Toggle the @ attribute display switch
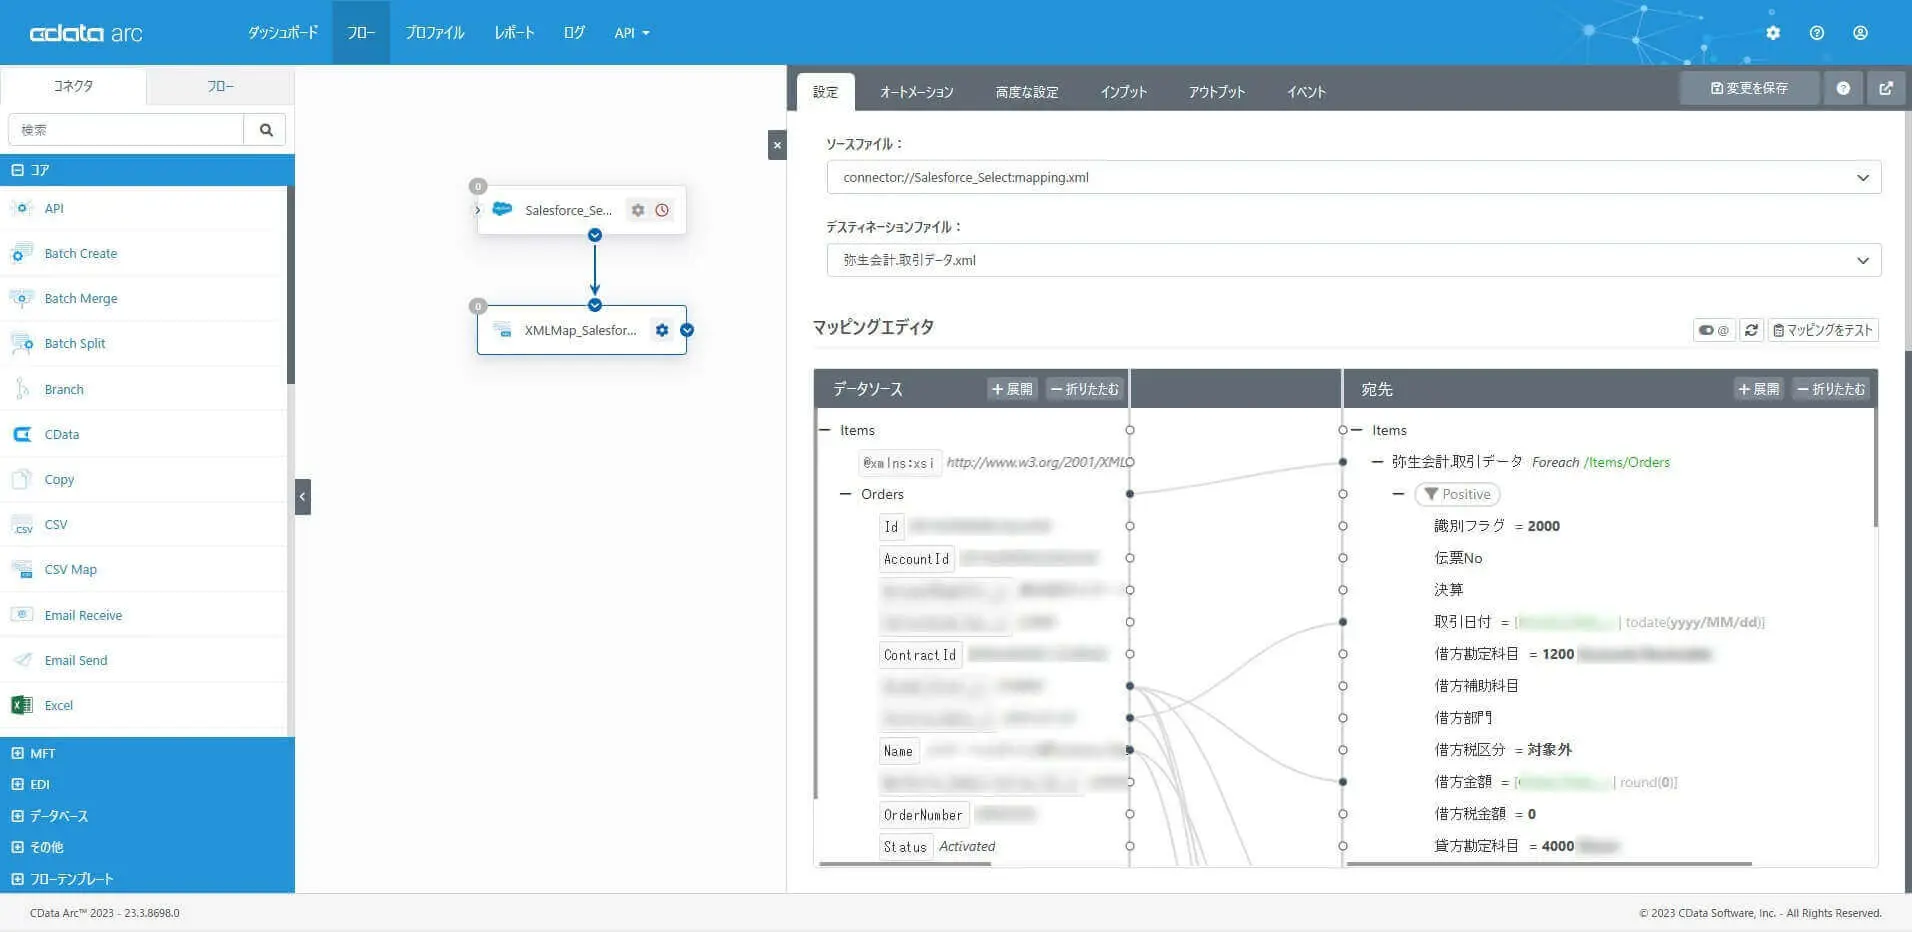1912x932 pixels. tap(1714, 330)
